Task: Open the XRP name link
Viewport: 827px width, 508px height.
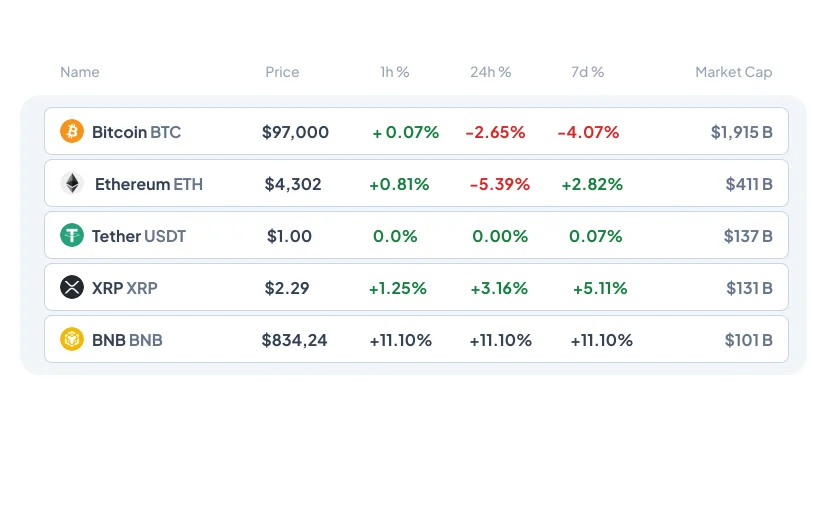Action: pos(124,288)
